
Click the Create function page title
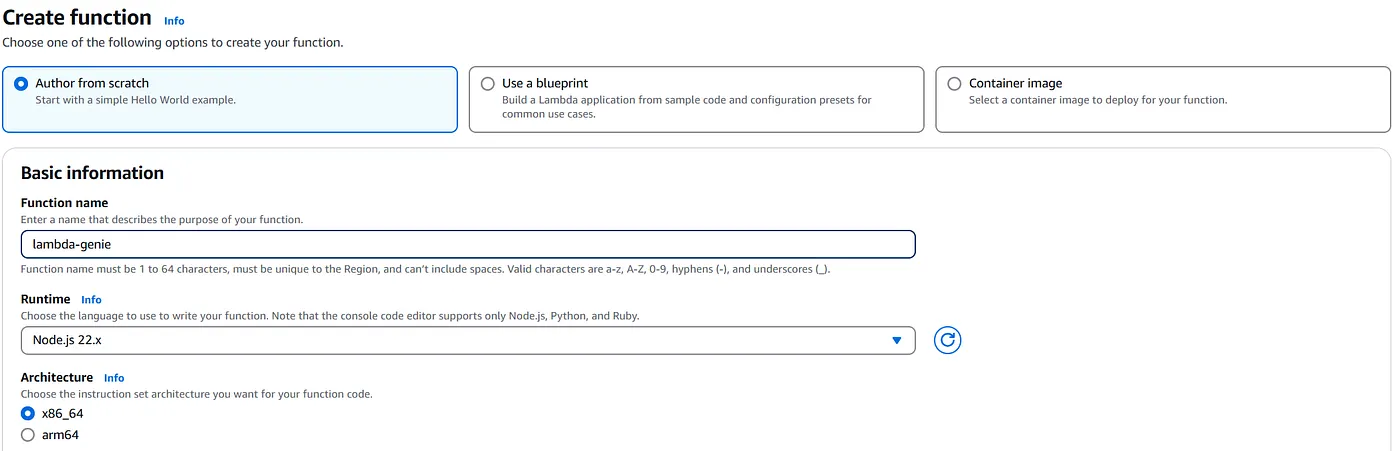tap(77, 18)
